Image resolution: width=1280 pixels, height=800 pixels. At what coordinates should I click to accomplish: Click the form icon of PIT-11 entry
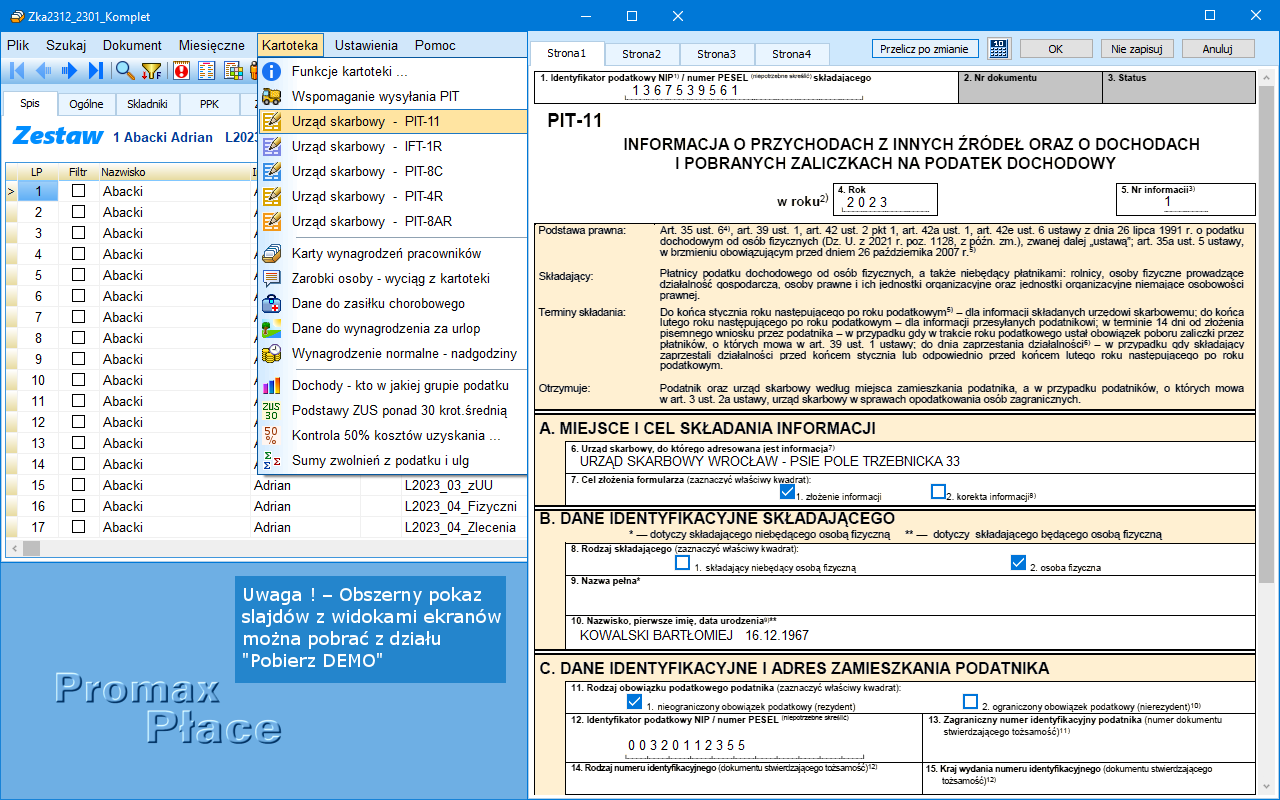[271, 121]
